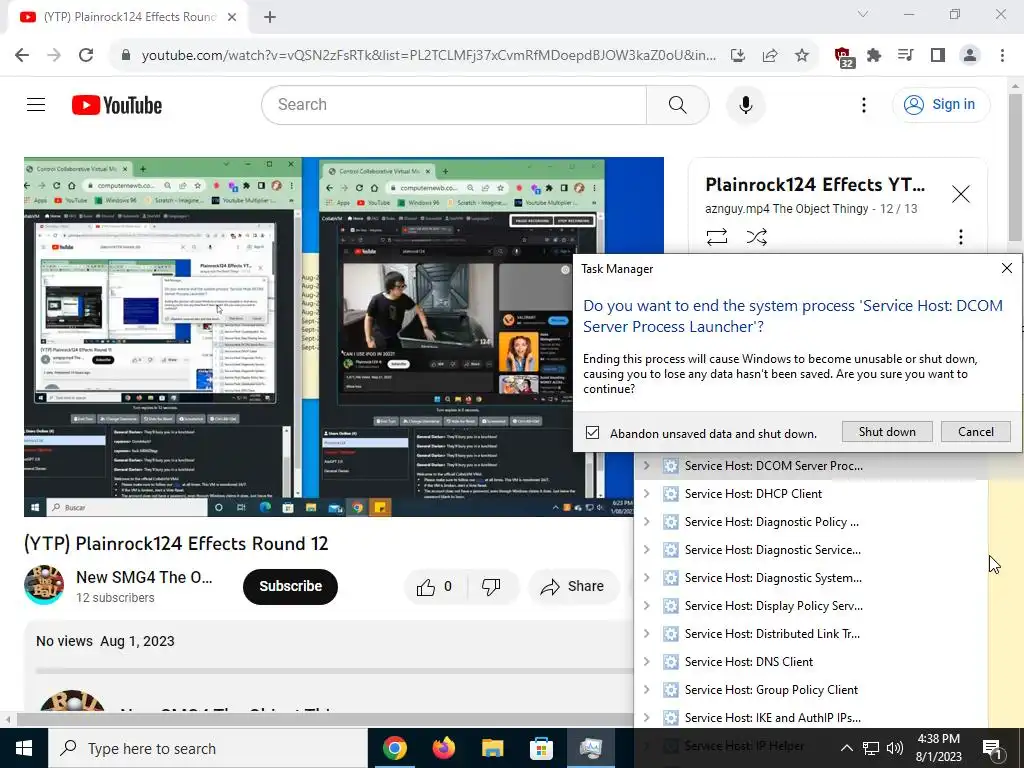Viewport: 1024px width, 768px height.
Task: Open the red extension icon with badge 32
Action: 844,57
